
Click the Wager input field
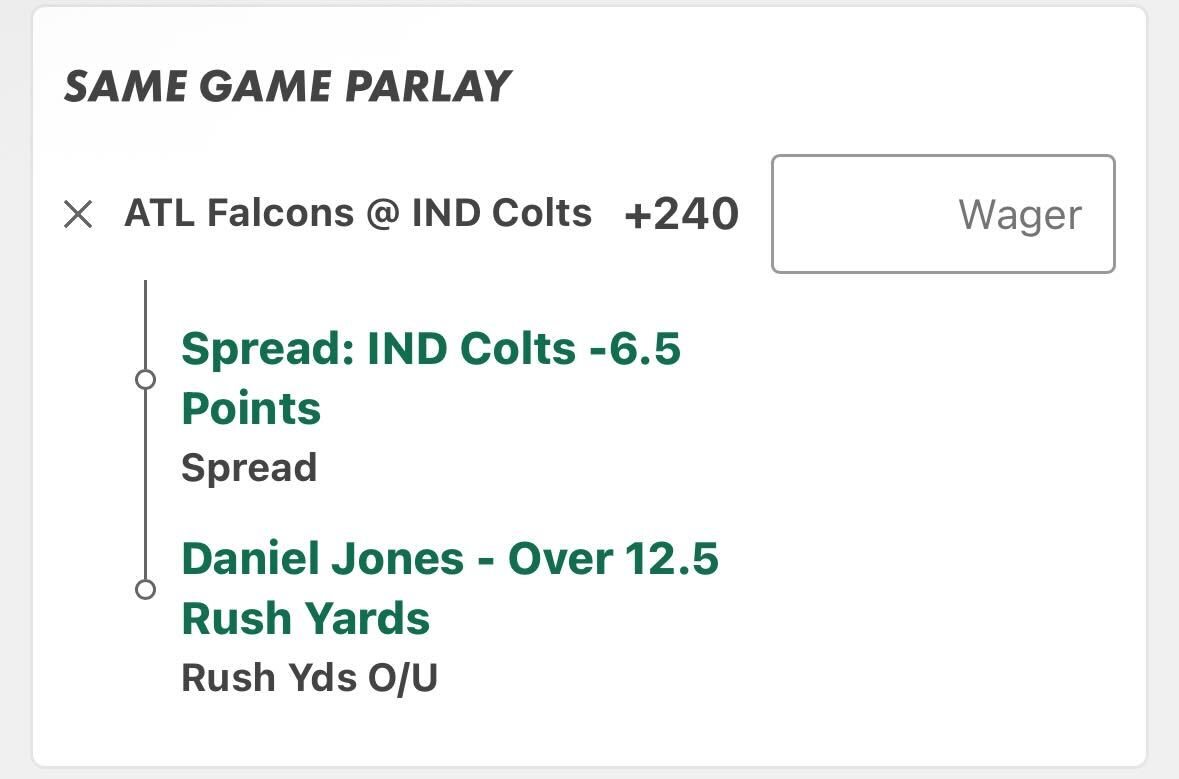(942, 214)
